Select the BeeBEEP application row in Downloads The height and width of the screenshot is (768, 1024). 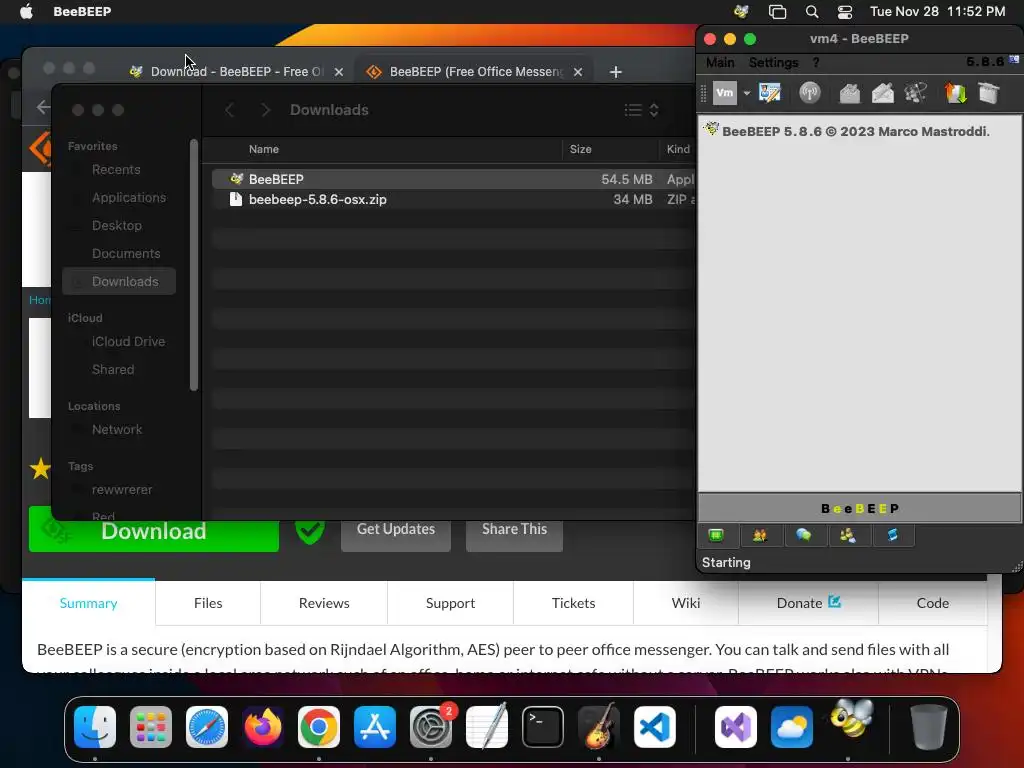tap(453, 179)
